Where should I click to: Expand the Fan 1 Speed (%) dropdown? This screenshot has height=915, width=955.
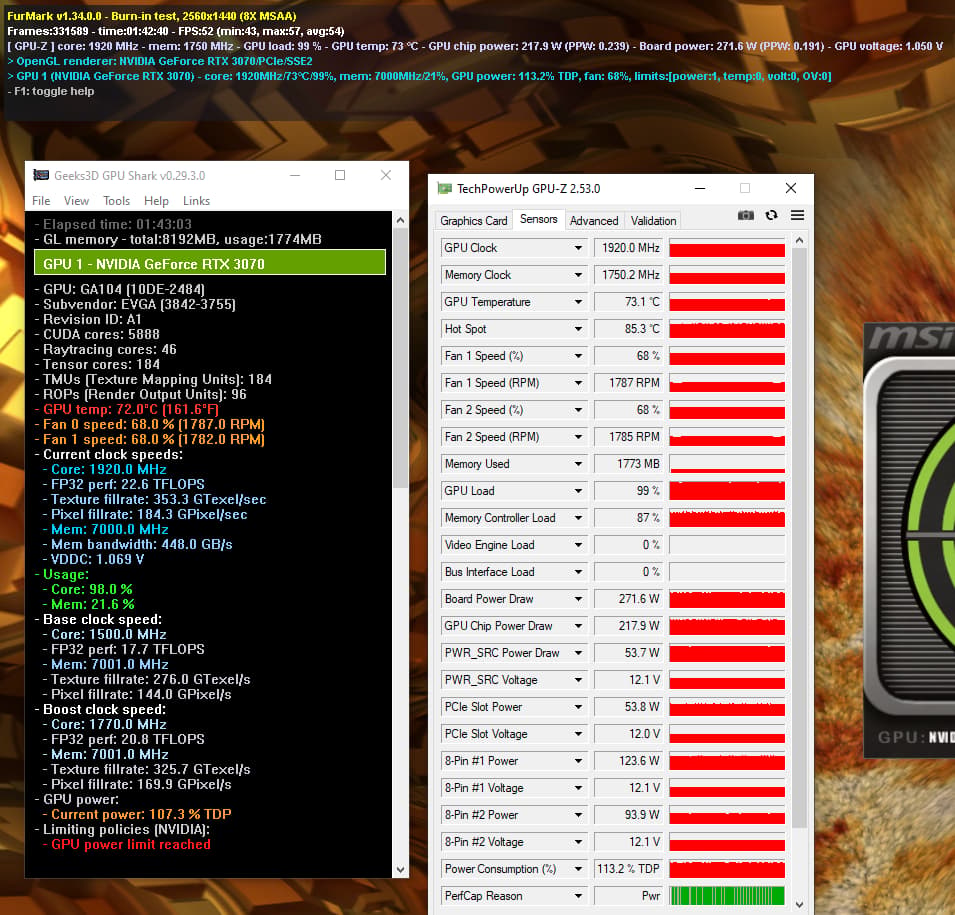(578, 356)
